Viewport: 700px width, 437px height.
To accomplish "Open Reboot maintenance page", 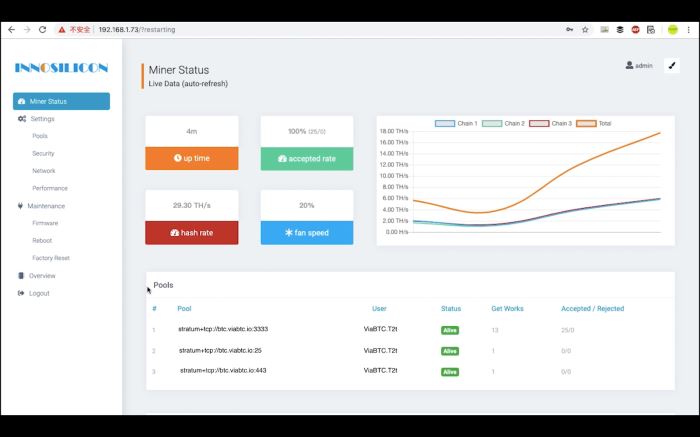I will [42, 240].
